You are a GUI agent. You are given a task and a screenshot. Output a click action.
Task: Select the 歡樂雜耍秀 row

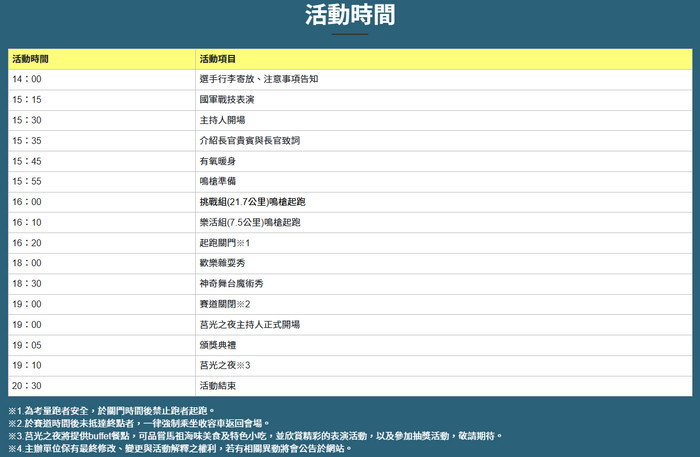click(x=222, y=263)
